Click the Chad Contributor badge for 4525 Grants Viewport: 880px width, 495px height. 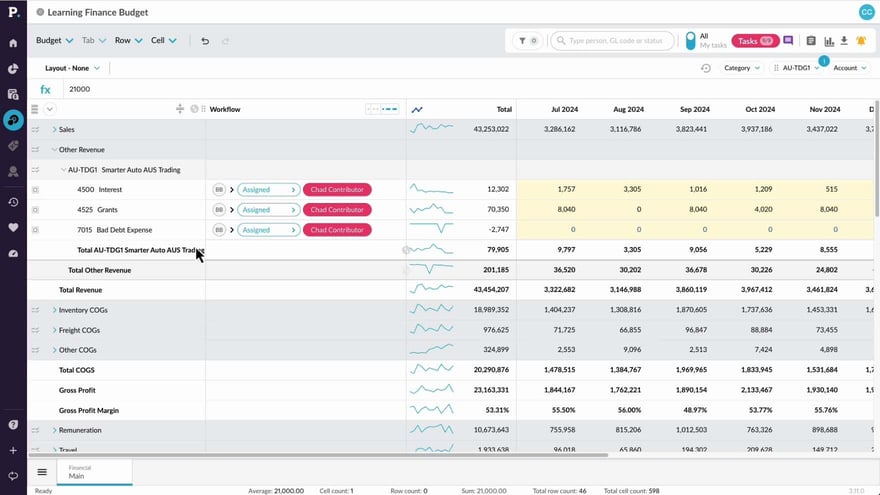(x=337, y=210)
